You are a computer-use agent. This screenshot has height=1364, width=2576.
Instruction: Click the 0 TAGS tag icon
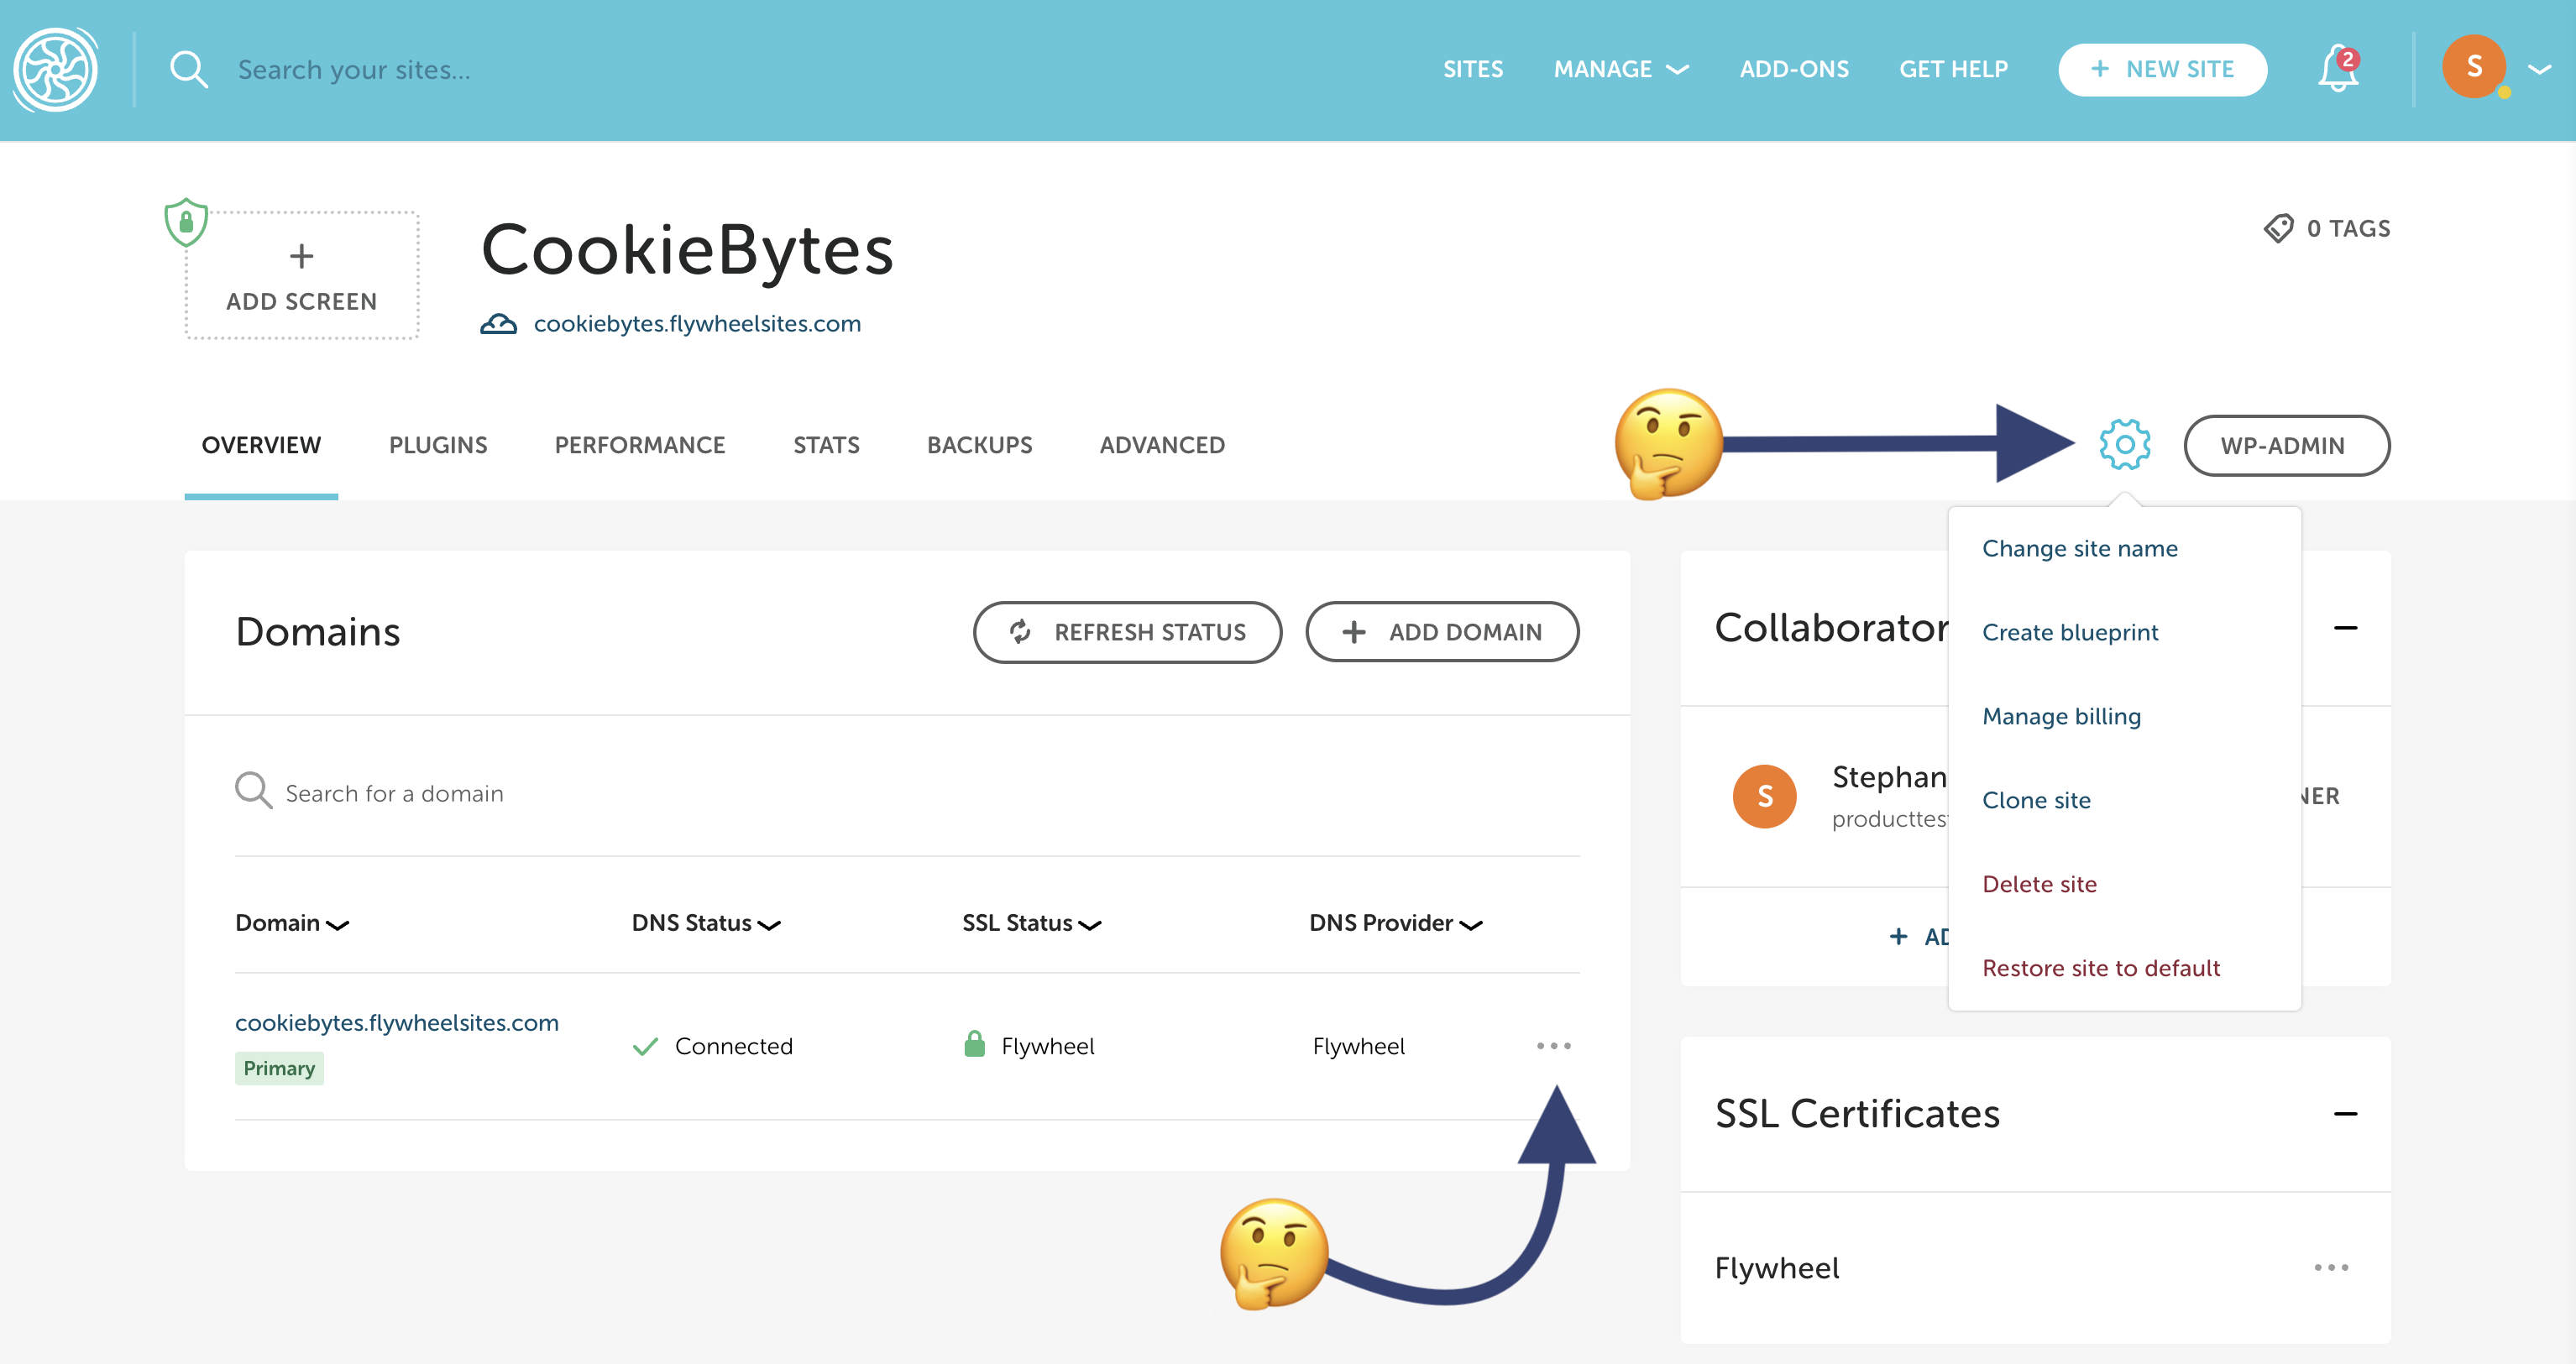tap(2278, 228)
